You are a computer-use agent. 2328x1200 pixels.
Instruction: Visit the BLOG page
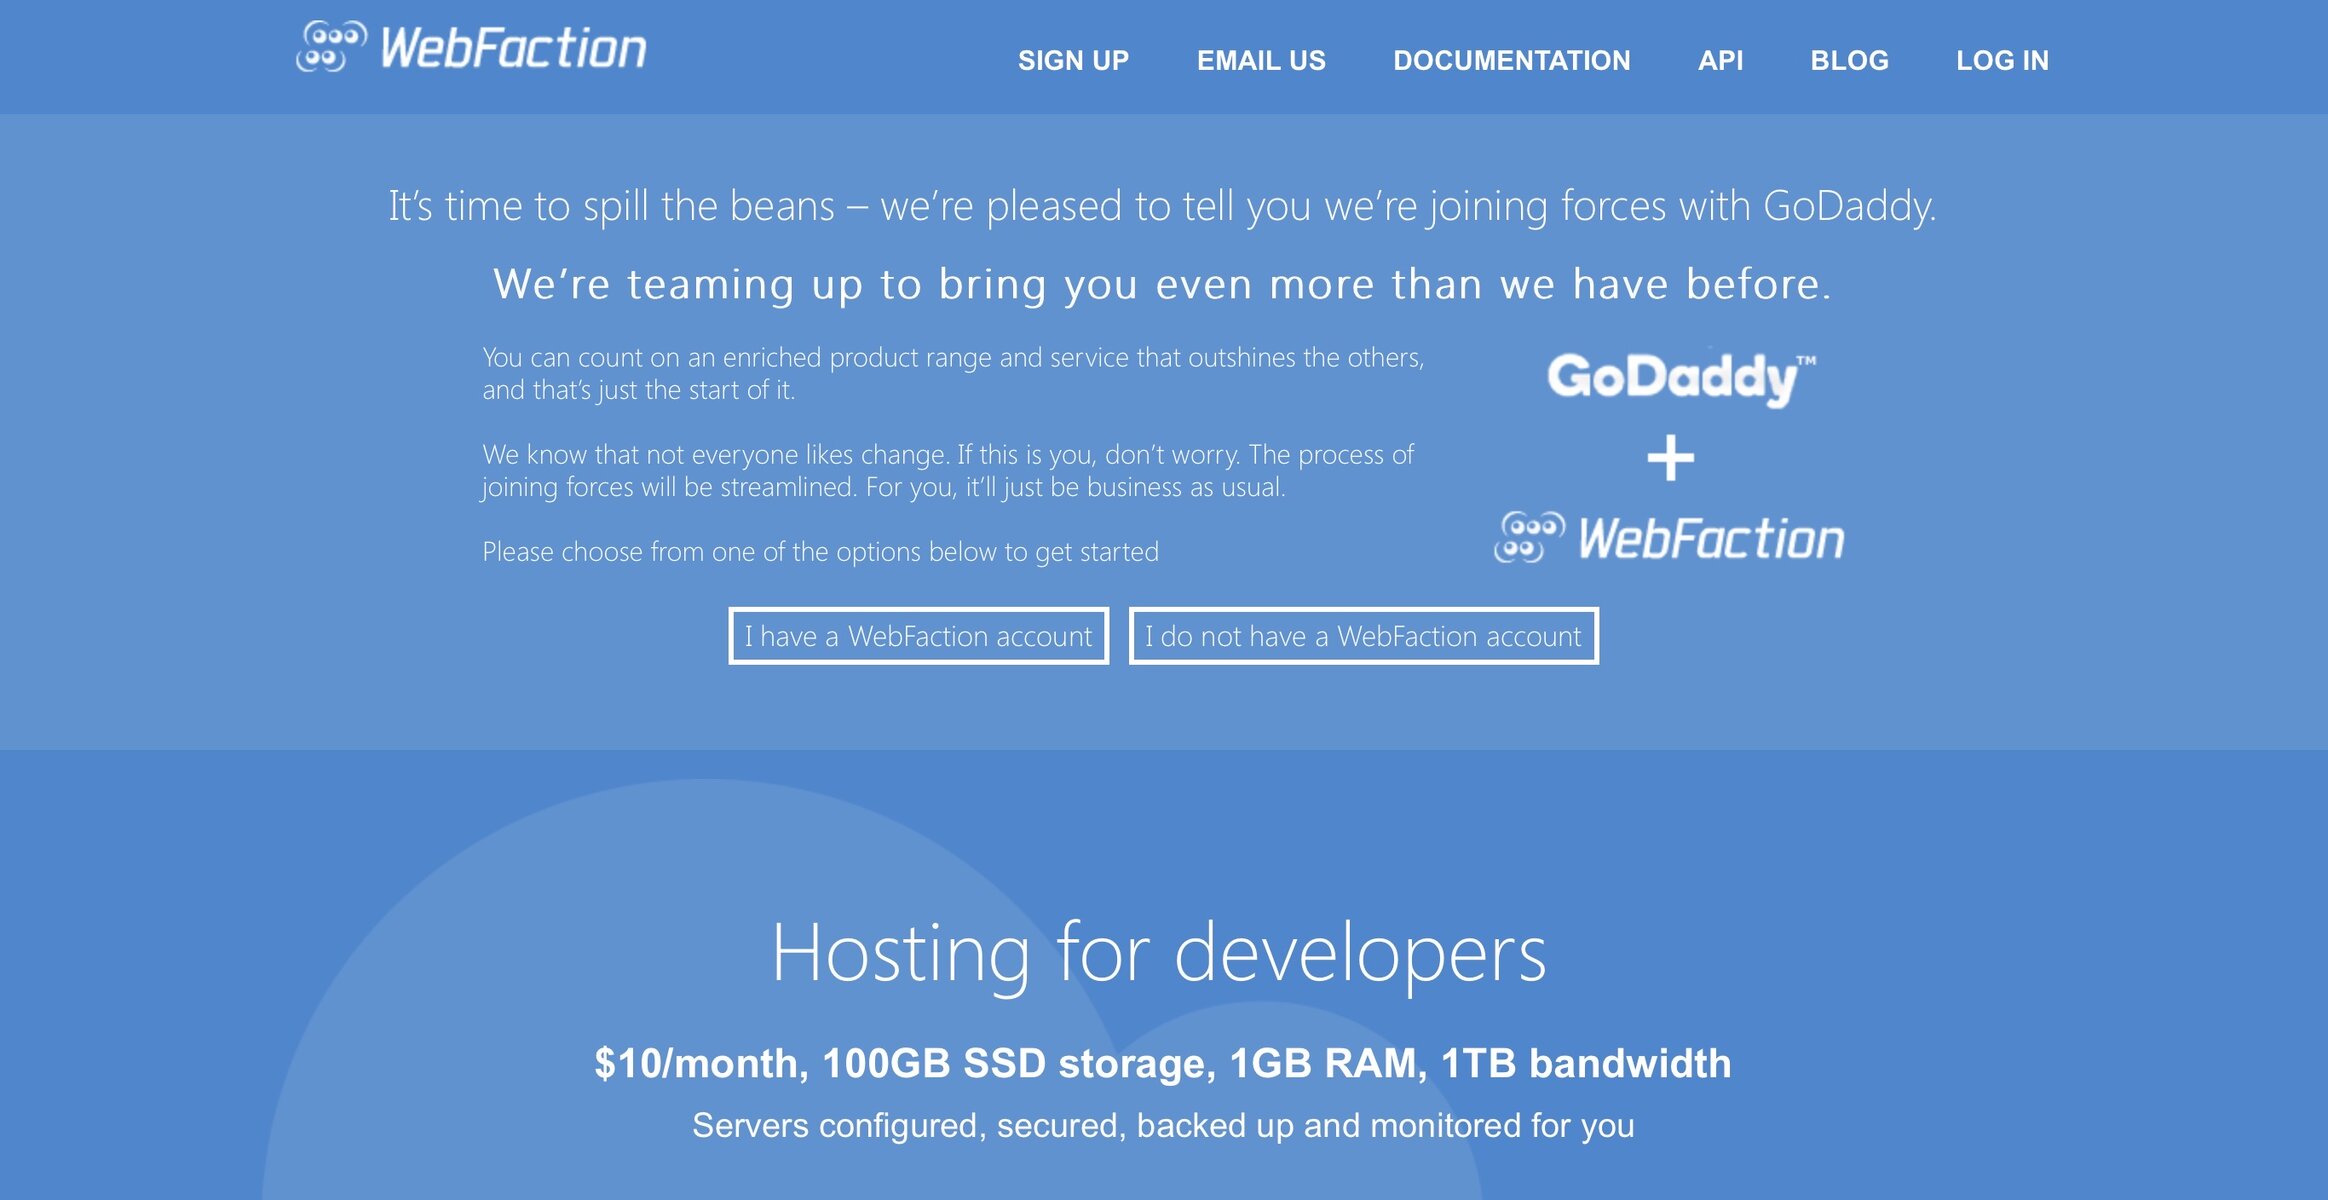pos(1849,61)
